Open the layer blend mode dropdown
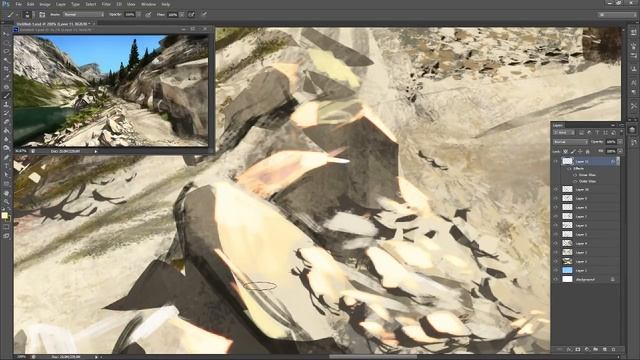Screen dimensions: 640x360 pos(570,142)
